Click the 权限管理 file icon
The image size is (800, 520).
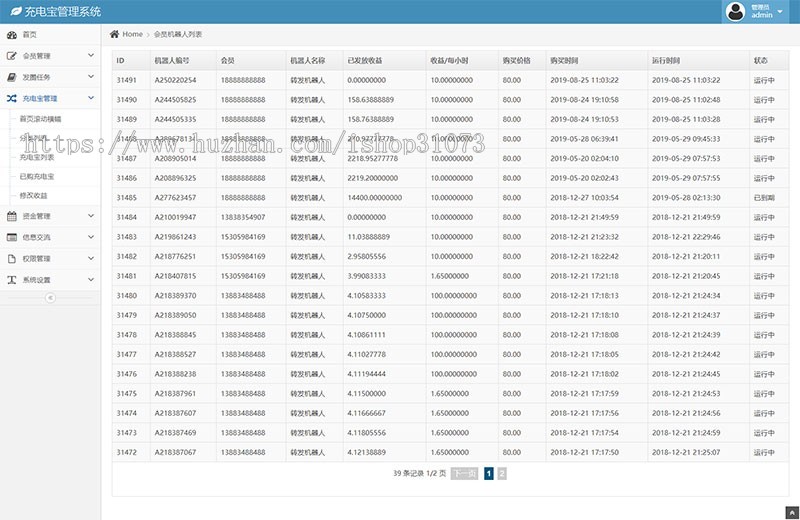12,259
